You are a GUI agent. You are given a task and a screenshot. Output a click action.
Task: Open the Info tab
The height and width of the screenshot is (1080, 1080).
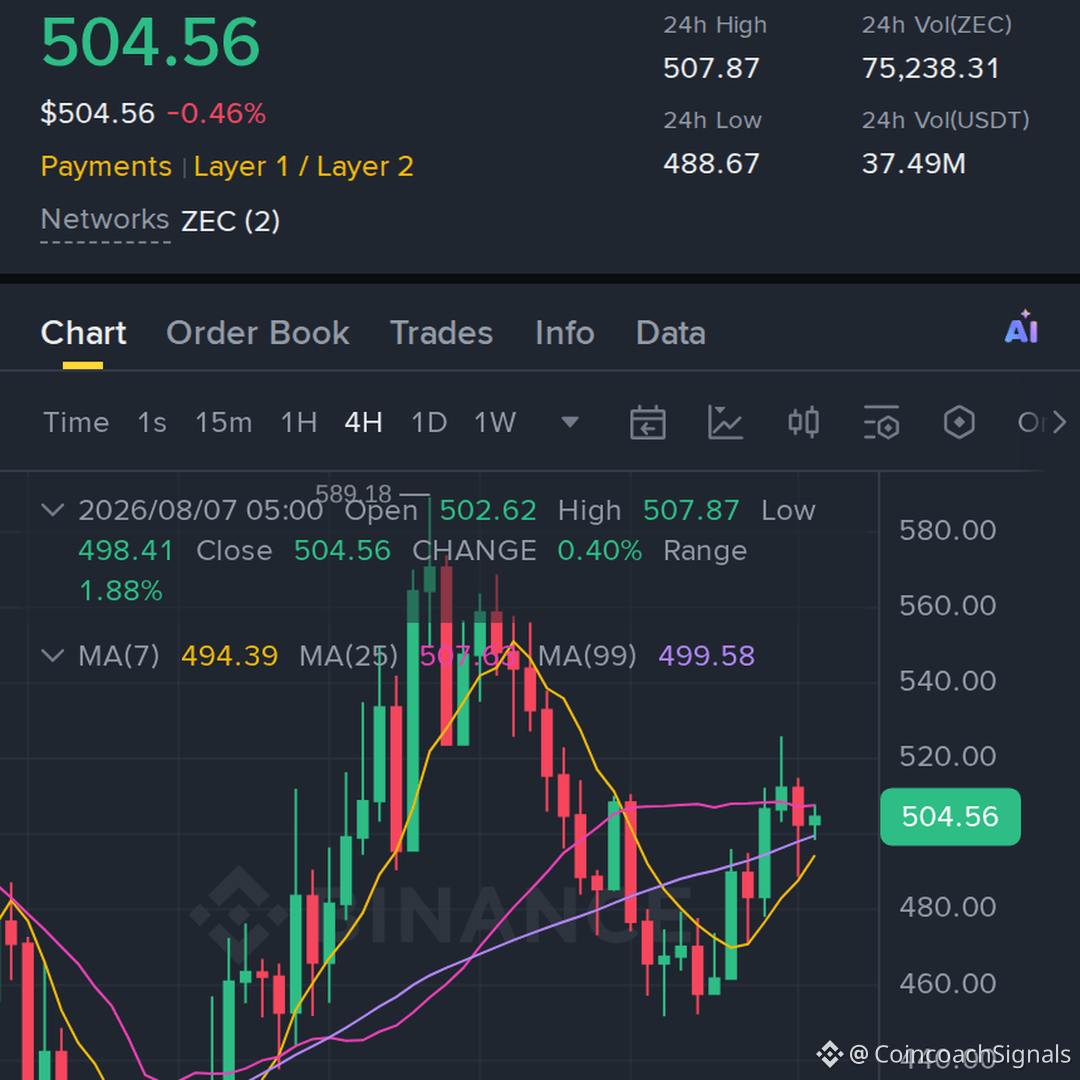[565, 333]
